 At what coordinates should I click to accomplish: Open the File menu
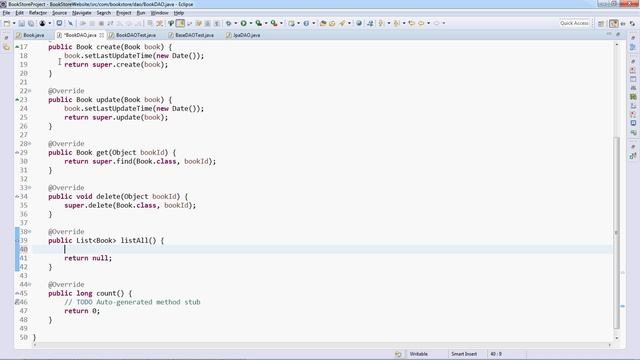[x=6, y=13]
